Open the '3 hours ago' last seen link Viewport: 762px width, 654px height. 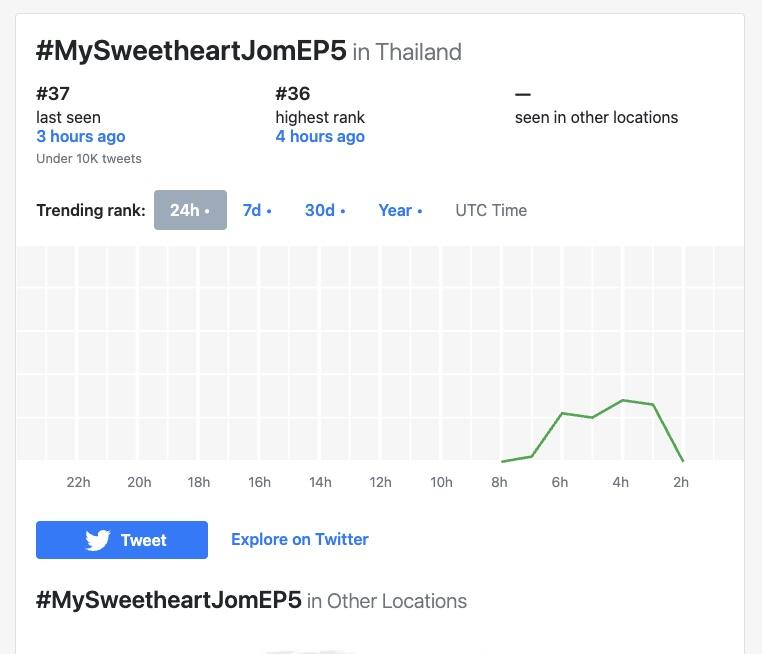tap(81, 137)
